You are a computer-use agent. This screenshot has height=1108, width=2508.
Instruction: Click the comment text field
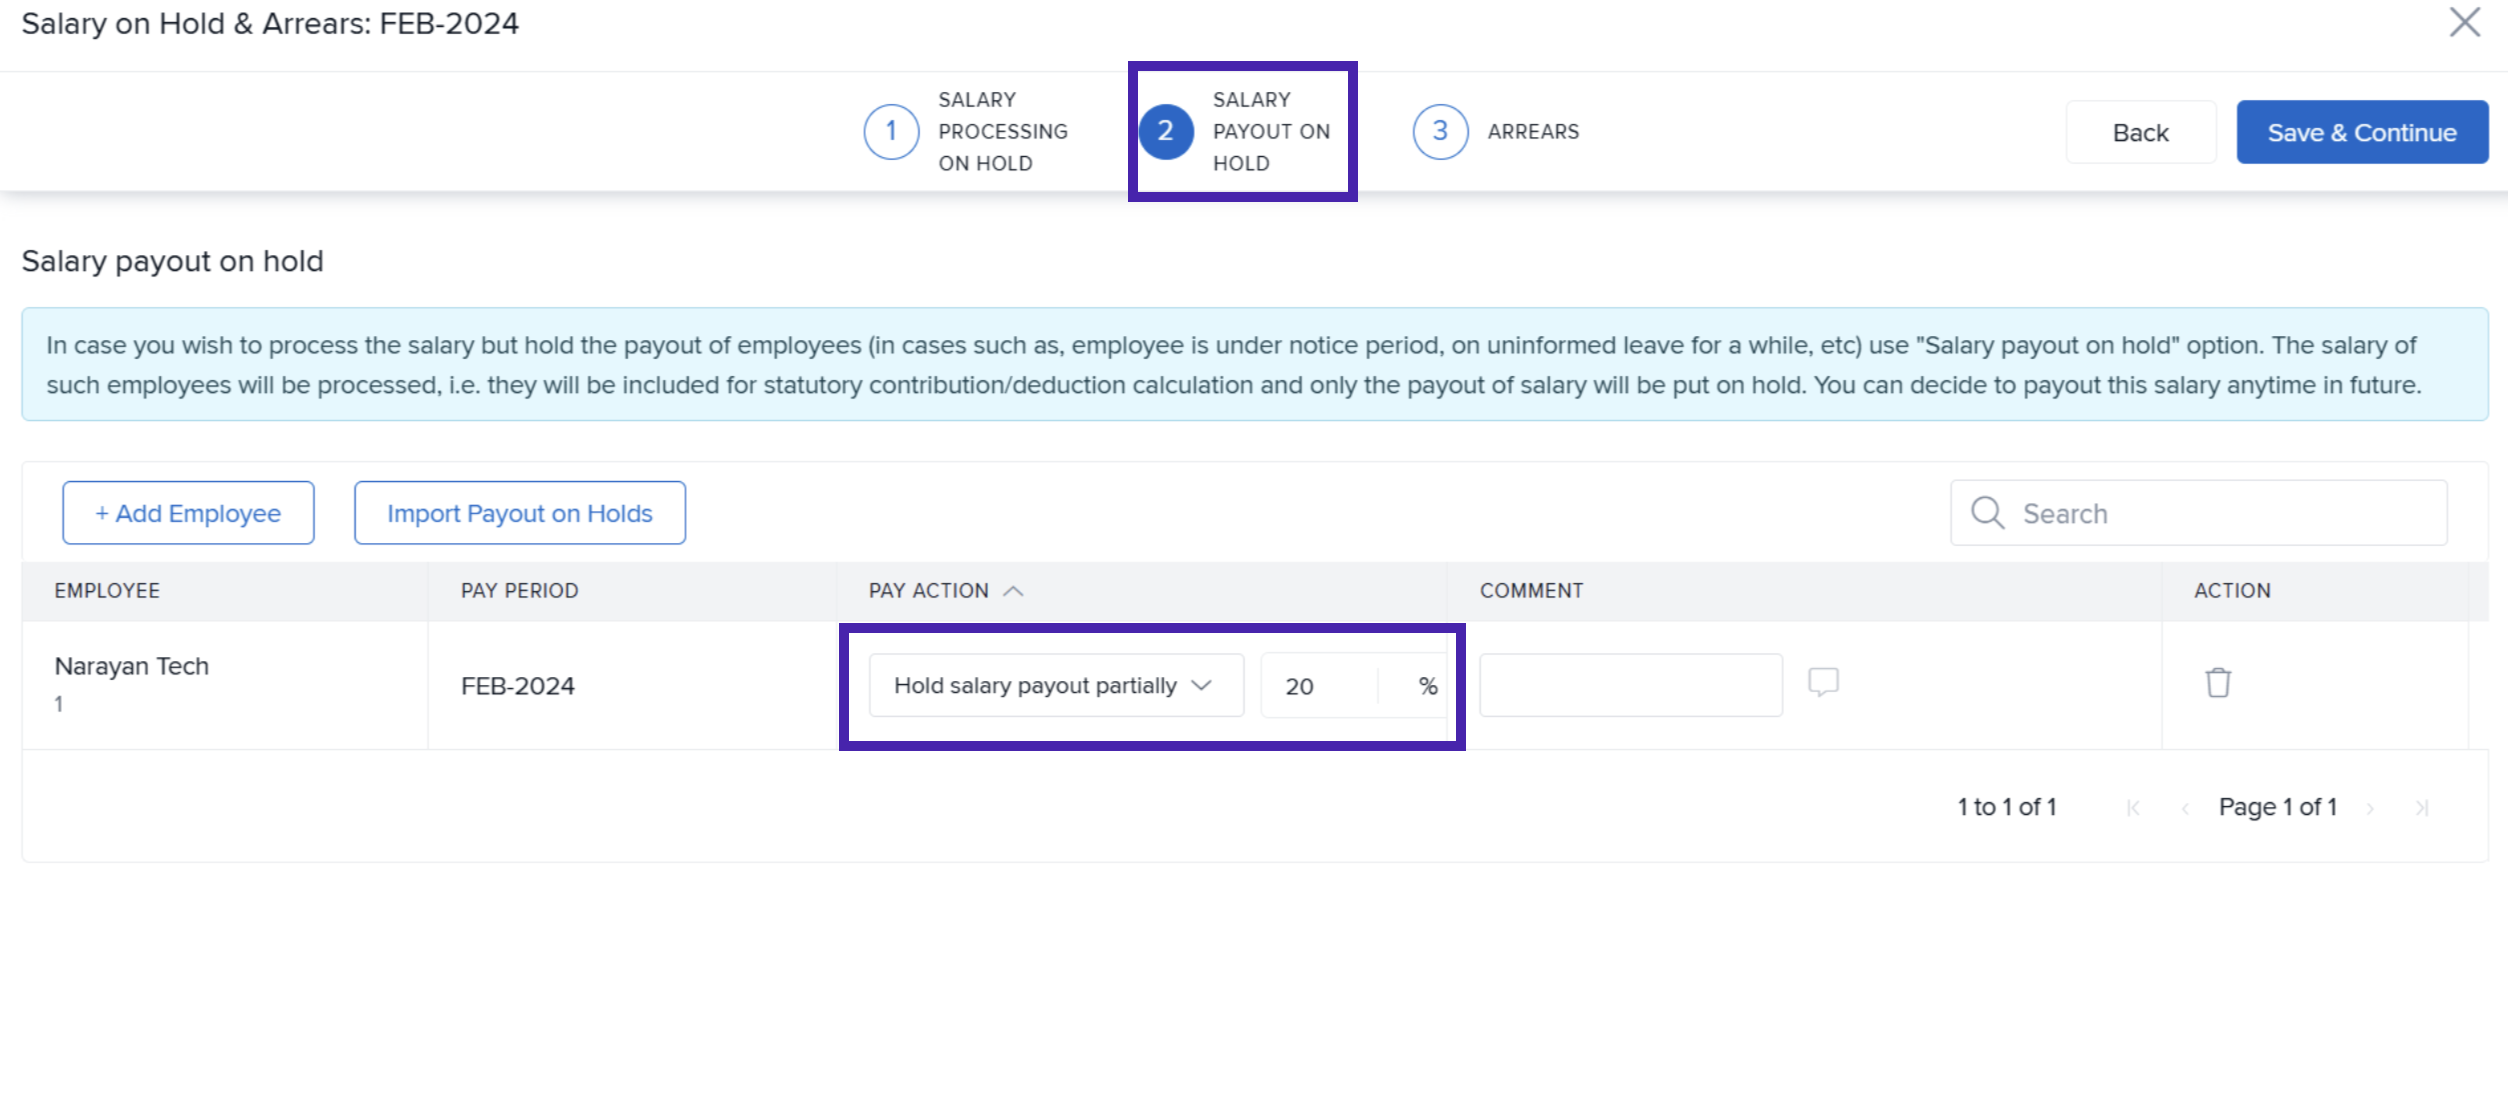pyautogui.click(x=1630, y=686)
